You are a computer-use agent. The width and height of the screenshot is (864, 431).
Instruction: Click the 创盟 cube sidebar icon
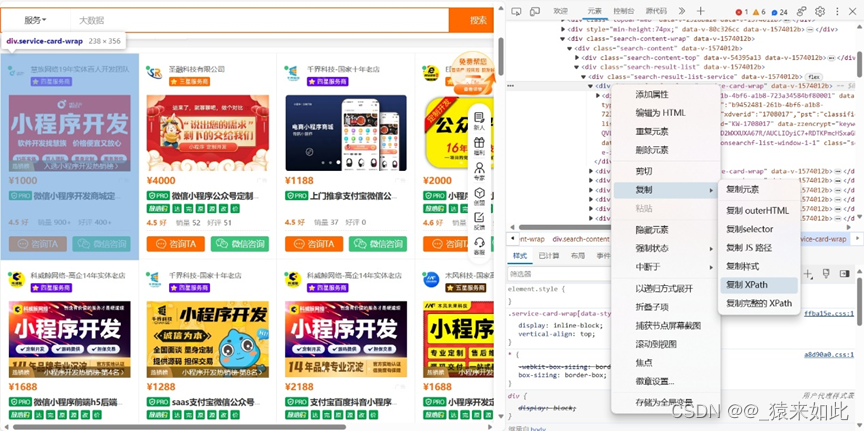pyautogui.click(x=479, y=196)
